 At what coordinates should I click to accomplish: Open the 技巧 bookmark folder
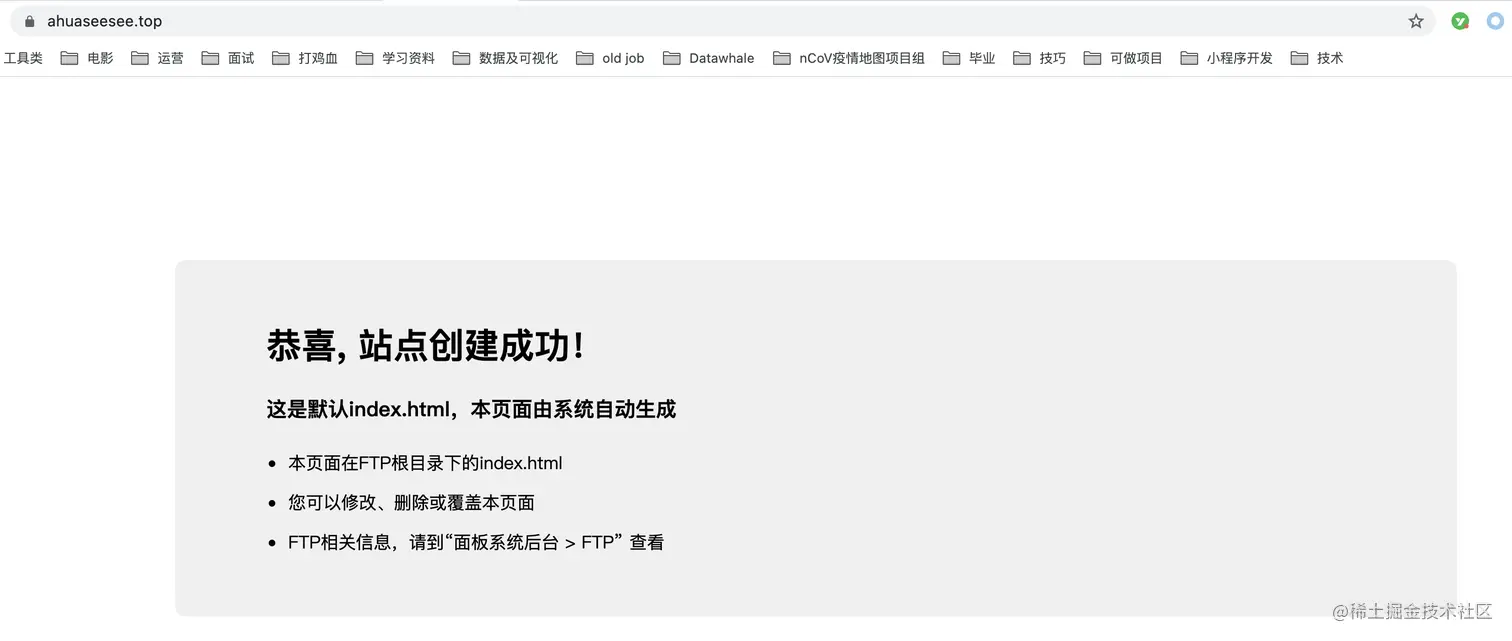1040,58
